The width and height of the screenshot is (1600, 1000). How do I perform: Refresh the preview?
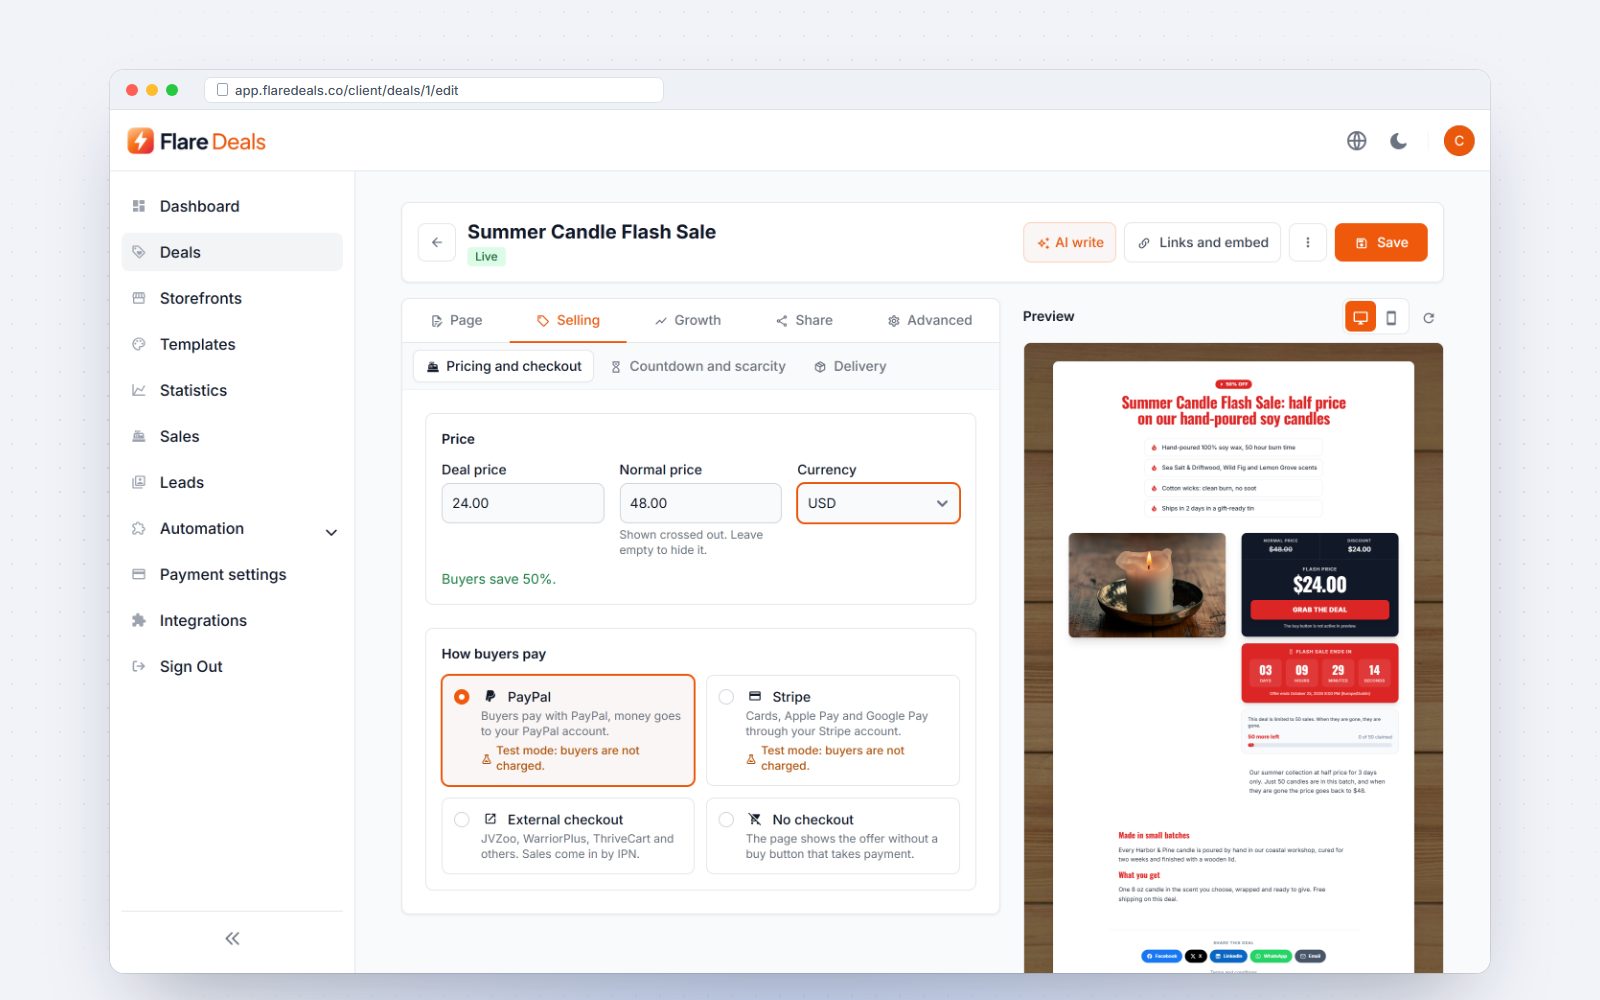(x=1429, y=318)
